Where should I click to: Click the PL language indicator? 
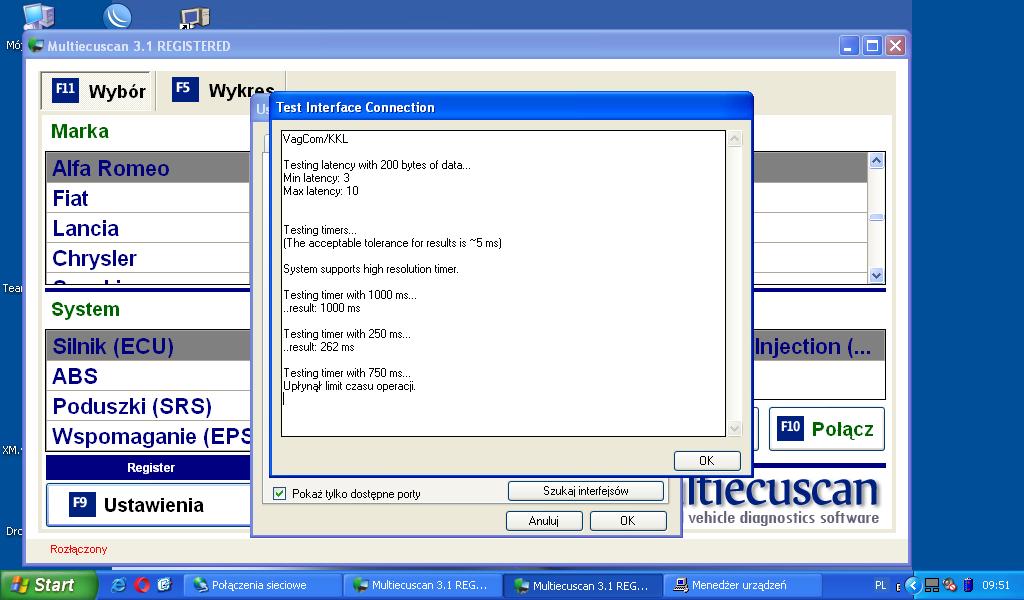[x=880, y=586]
